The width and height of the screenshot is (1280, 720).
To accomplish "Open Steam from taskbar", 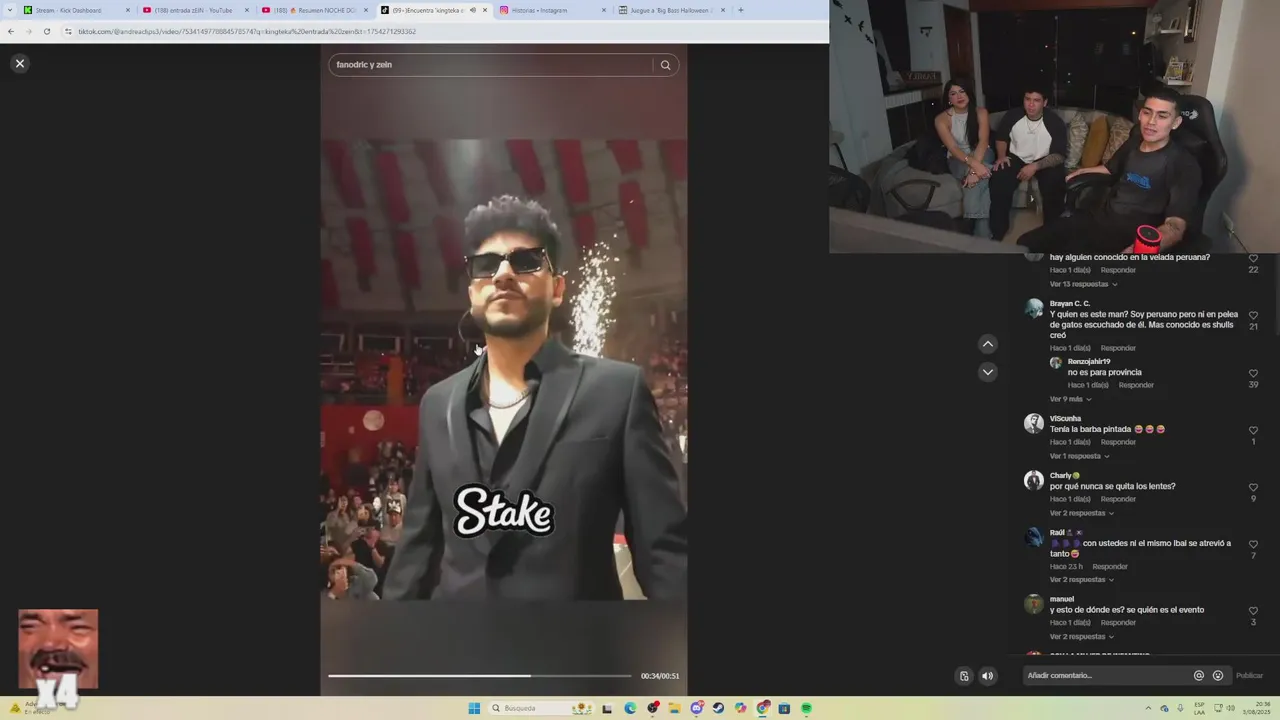I will [718, 708].
